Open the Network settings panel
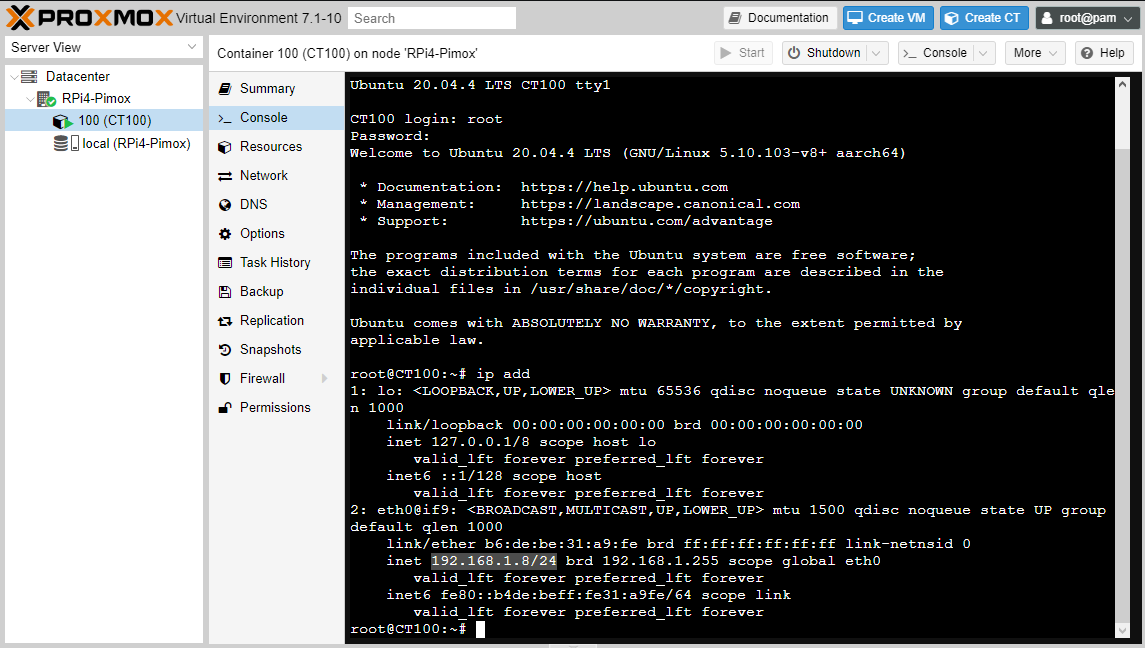The image size is (1145, 648). point(262,175)
